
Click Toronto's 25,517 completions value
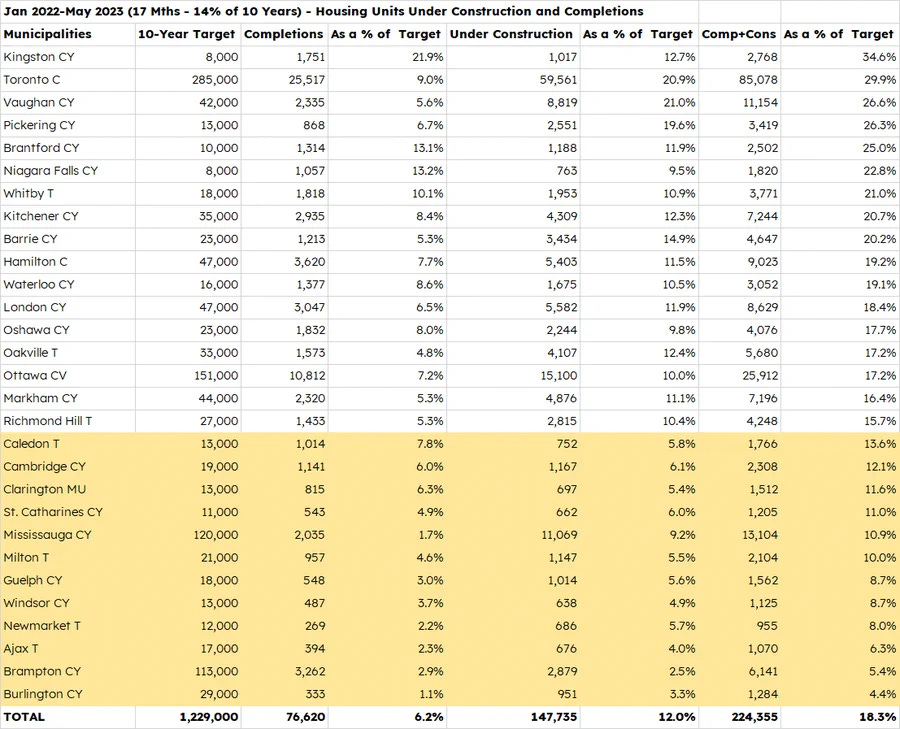[x=307, y=80]
